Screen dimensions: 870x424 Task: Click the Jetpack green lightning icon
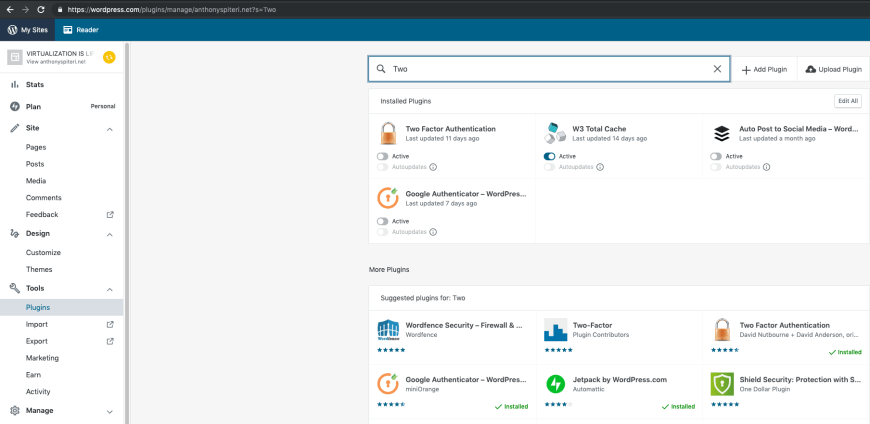[x=555, y=384]
